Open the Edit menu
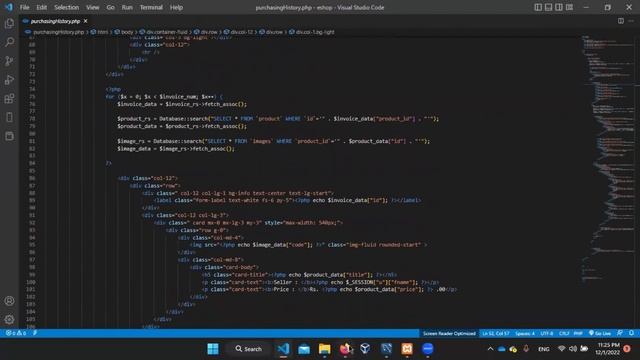The width and height of the screenshot is (640, 360). (x=41, y=7)
